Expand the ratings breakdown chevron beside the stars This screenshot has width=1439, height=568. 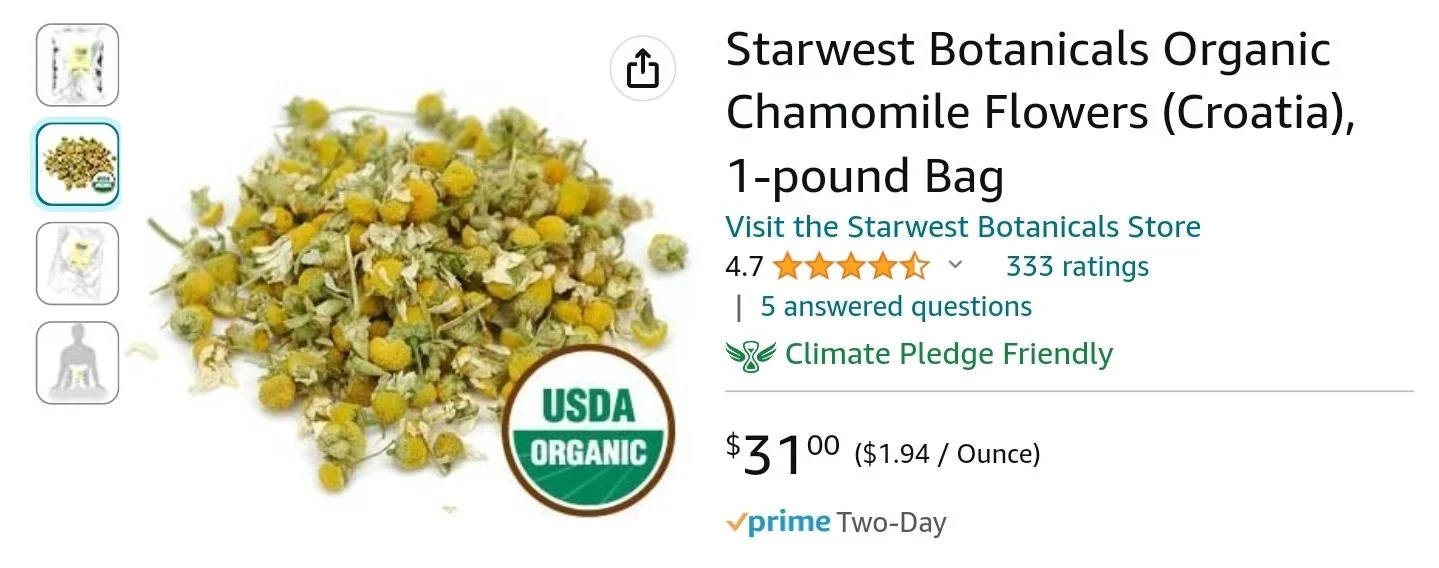[x=955, y=265]
